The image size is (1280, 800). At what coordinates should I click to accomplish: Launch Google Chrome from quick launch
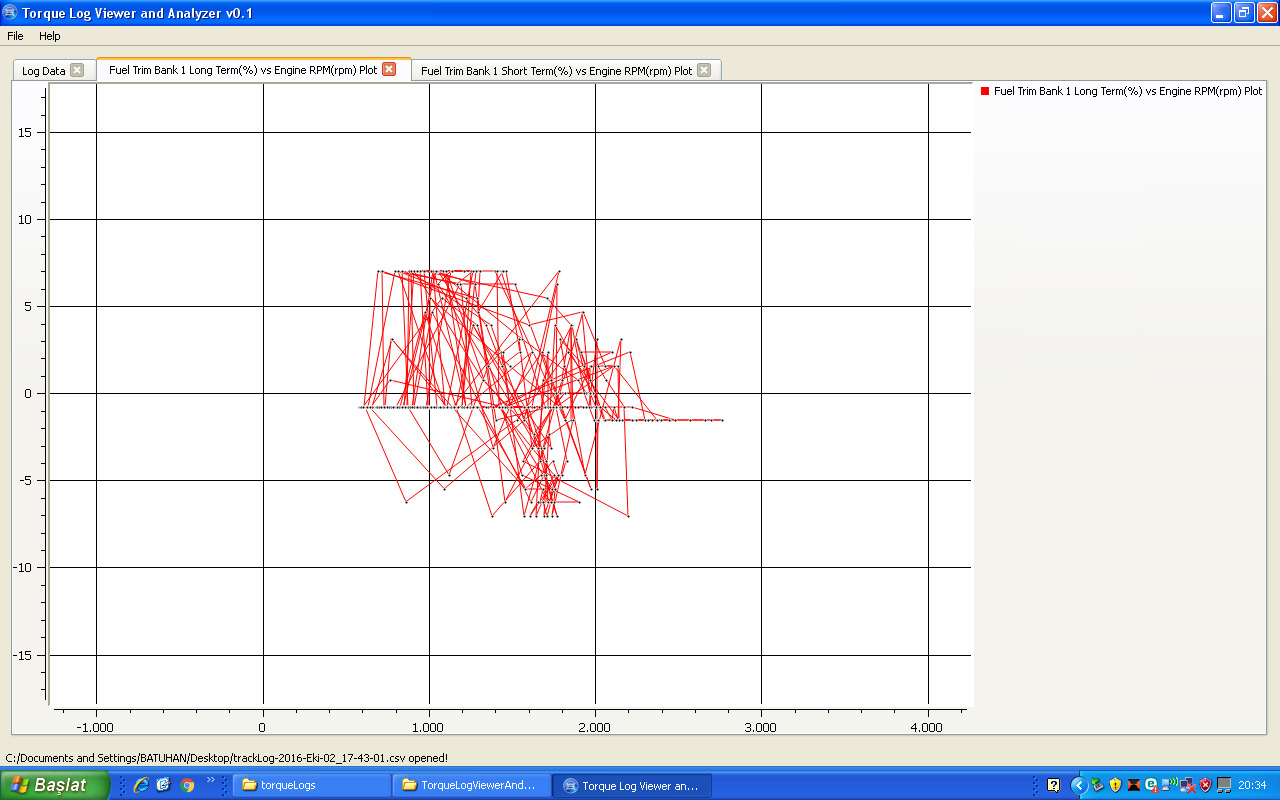187,785
